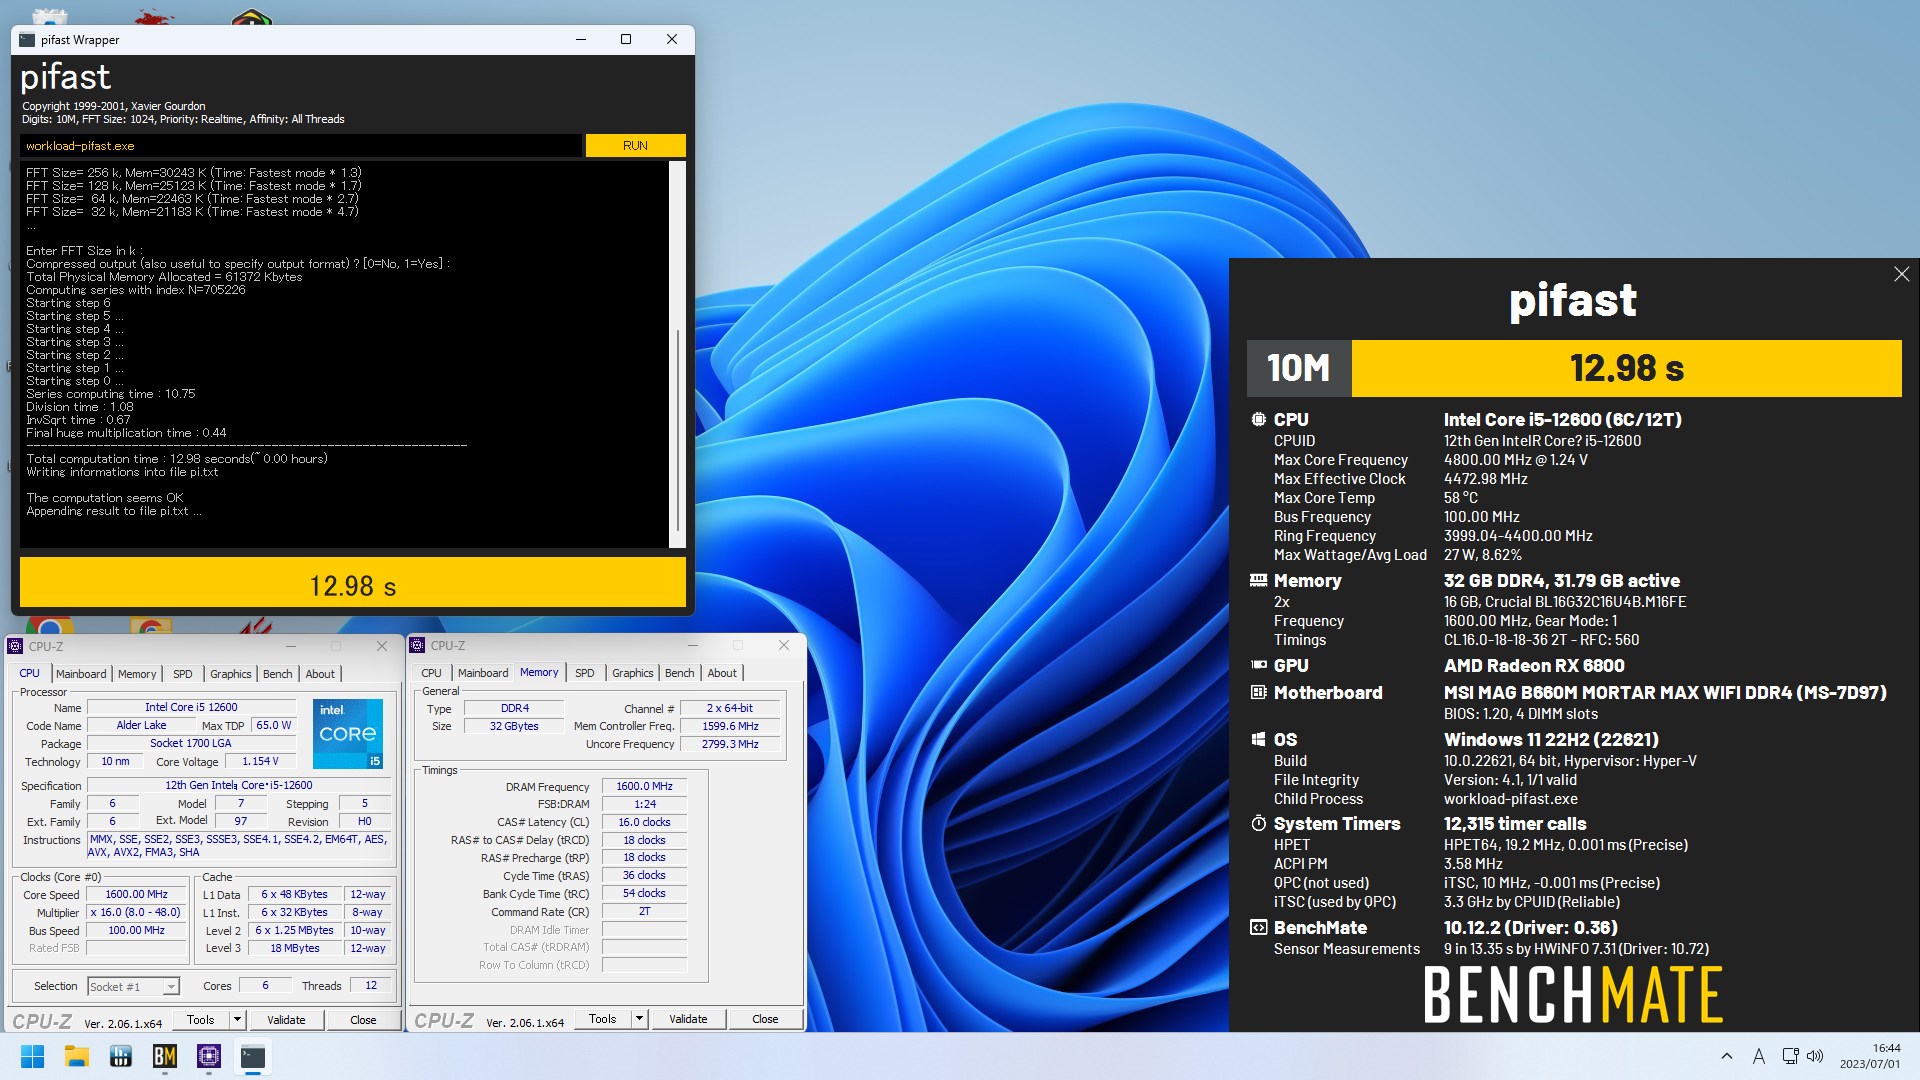Click the Memory icon in BenchMate panel
This screenshot has width=1920, height=1080.
click(1258, 580)
